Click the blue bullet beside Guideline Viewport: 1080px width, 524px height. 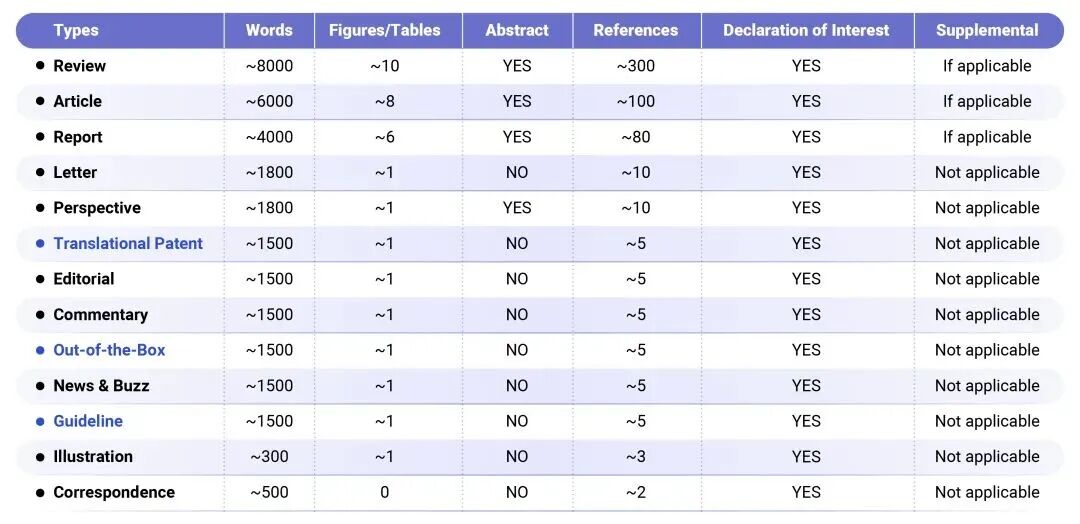point(40,421)
